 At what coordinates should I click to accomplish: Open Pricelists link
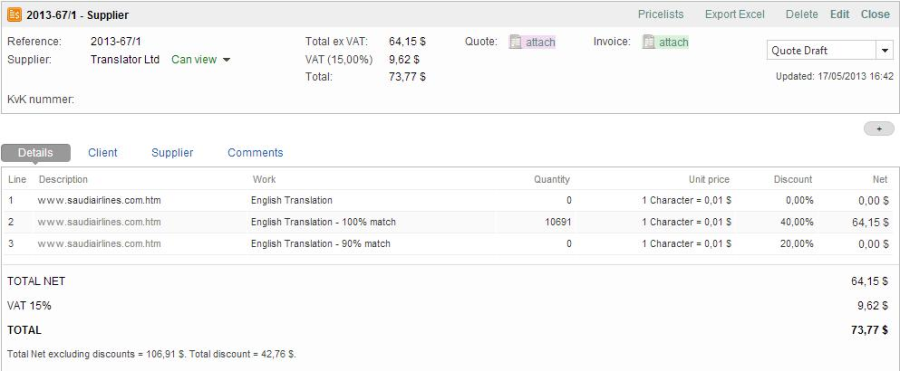661,14
